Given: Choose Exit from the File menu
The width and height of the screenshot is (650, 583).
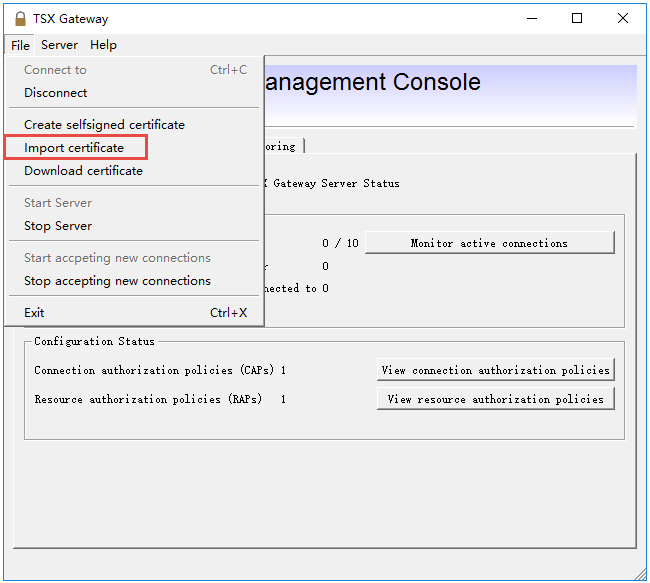Looking at the screenshot, I should click(134, 313).
